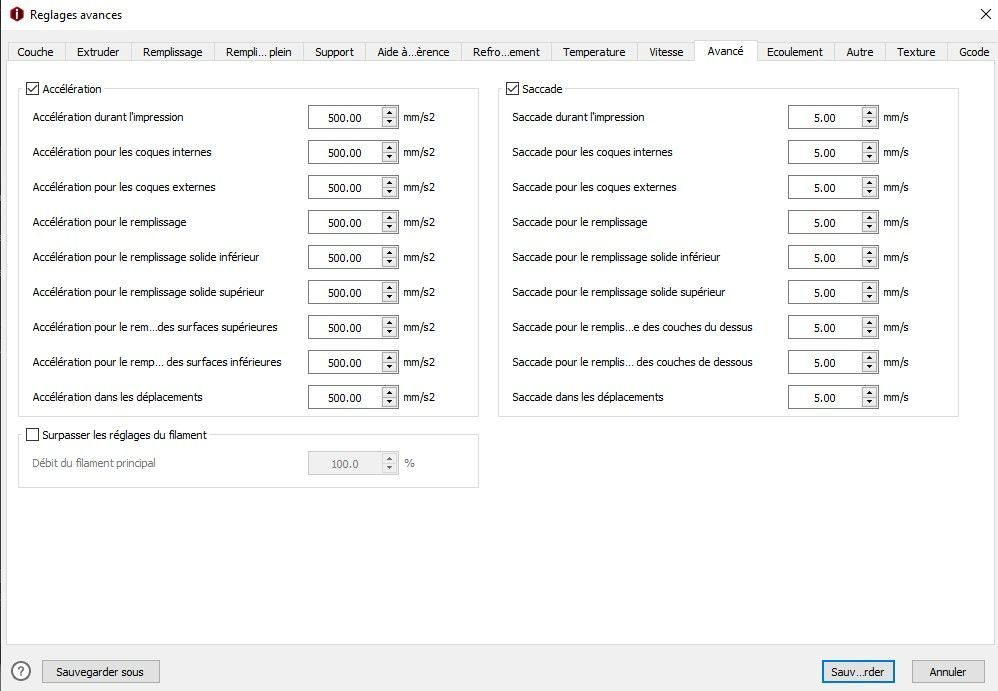The image size is (998, 691).
Task: Switch to the Vitesse tab
Action: coord(666,52)
